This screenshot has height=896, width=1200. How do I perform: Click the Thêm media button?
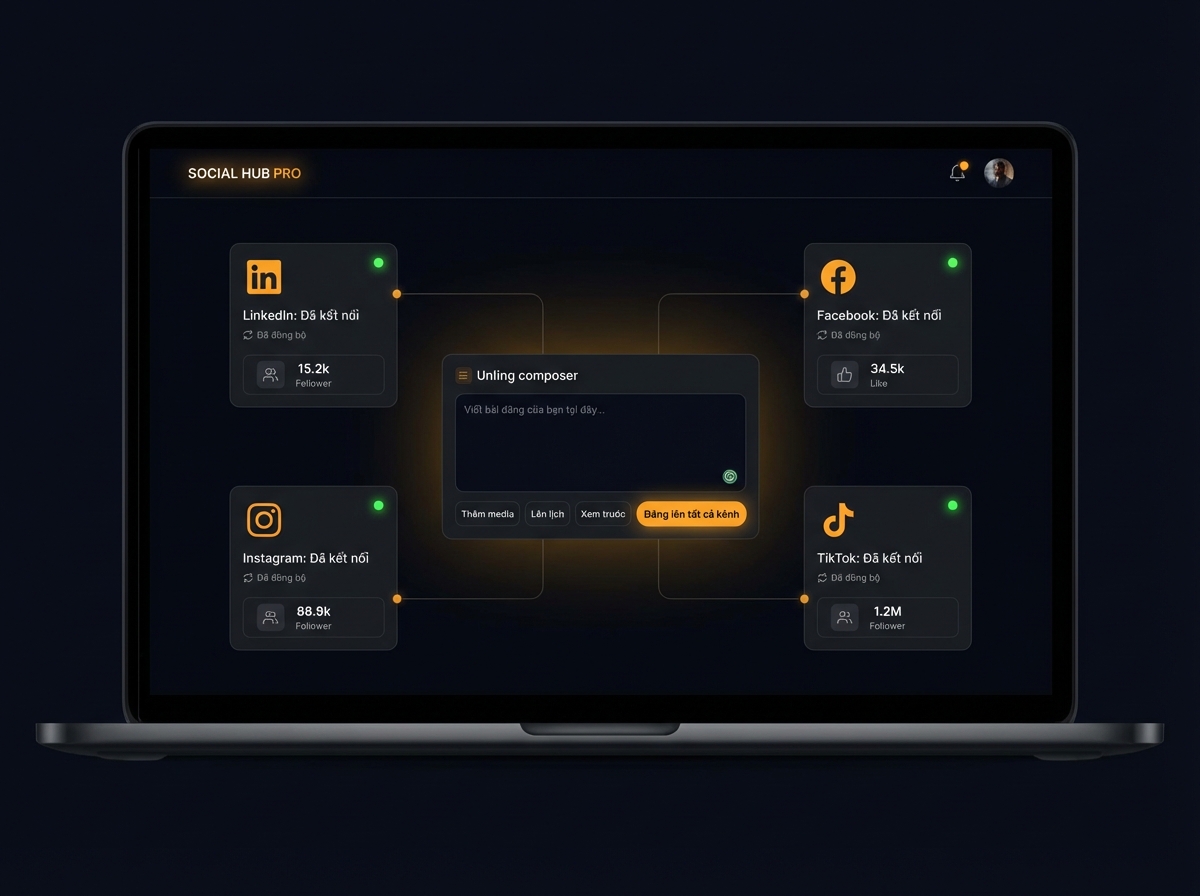pyautogui.click(x=487, y=514)
